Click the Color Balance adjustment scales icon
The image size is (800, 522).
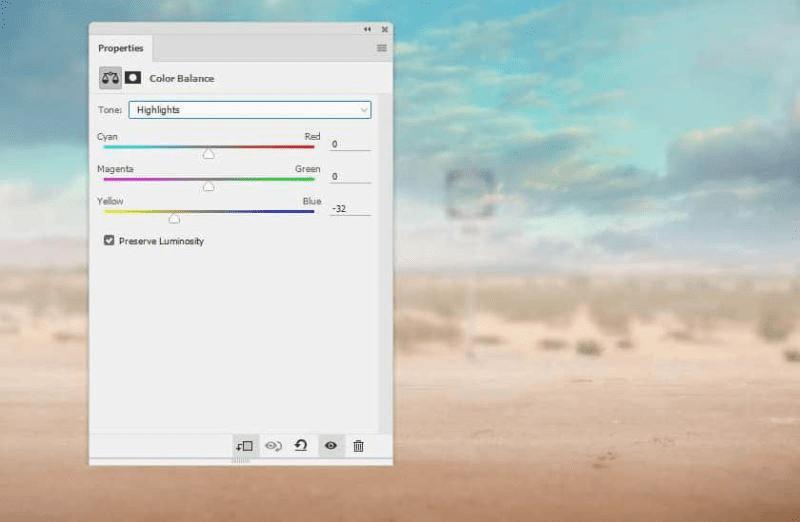(x=110, y=78)
